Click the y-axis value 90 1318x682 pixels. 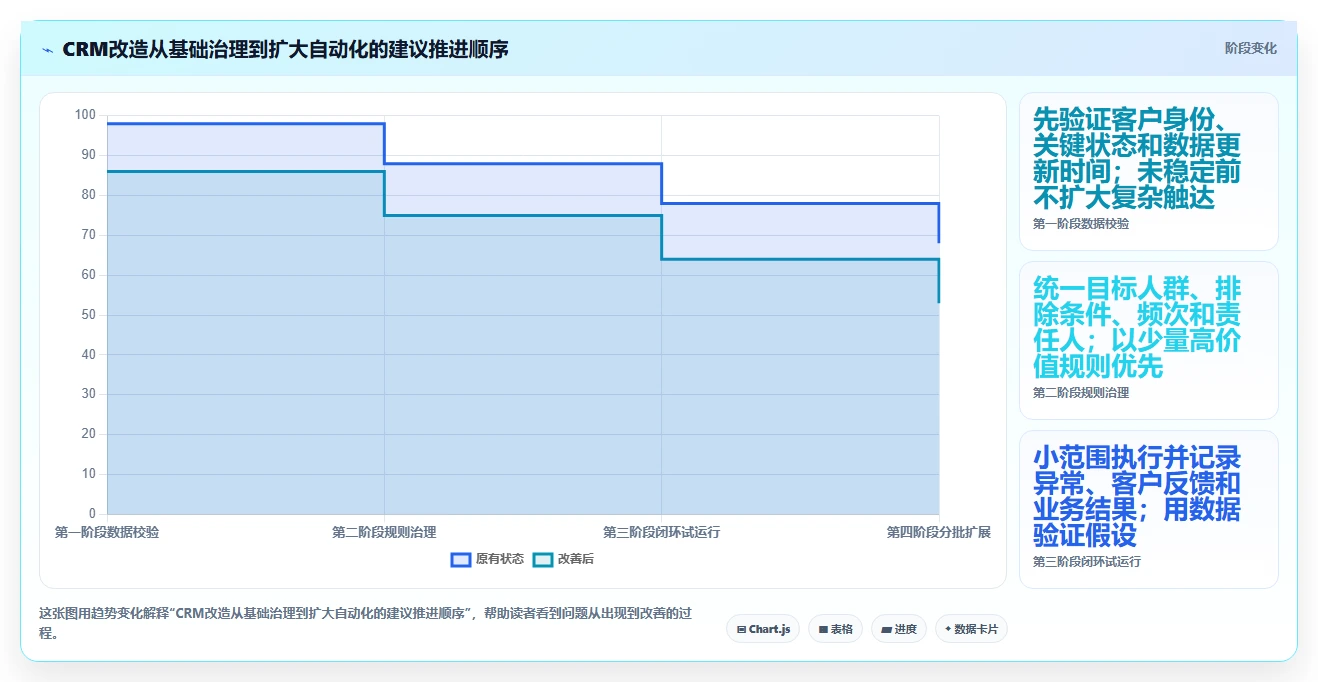click(89, 155)
